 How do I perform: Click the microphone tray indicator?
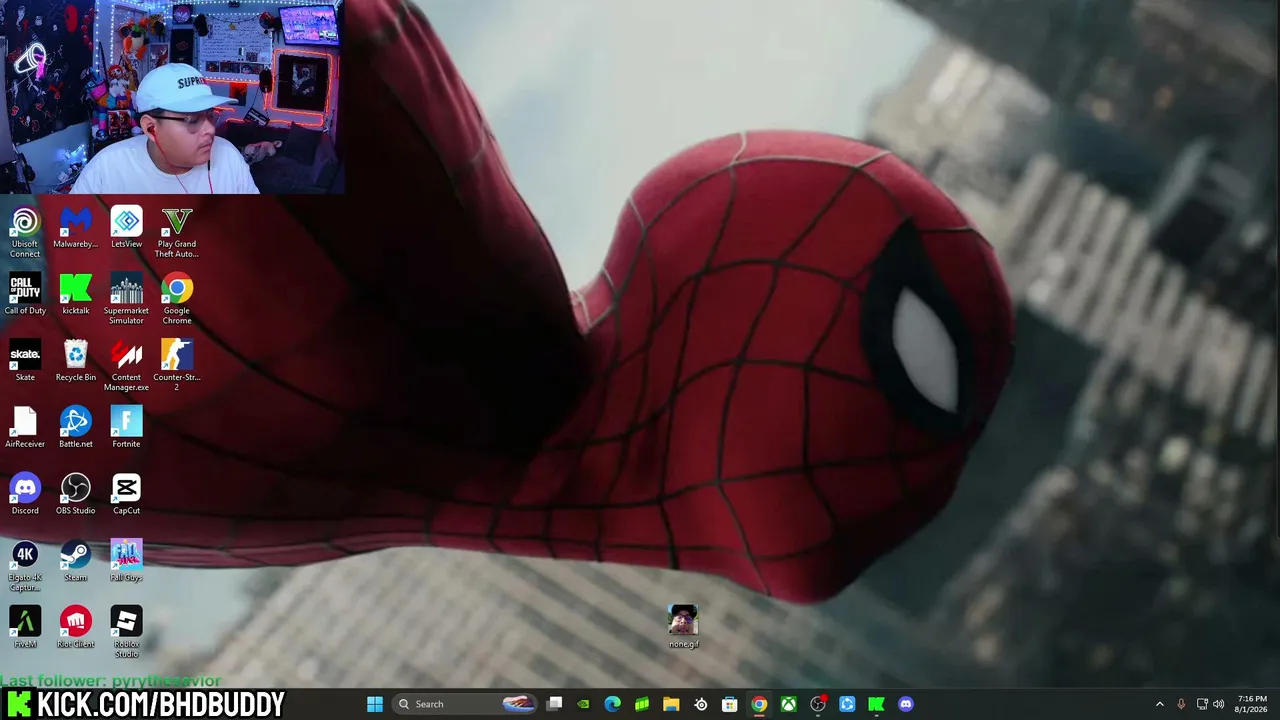coord(1181,704)
